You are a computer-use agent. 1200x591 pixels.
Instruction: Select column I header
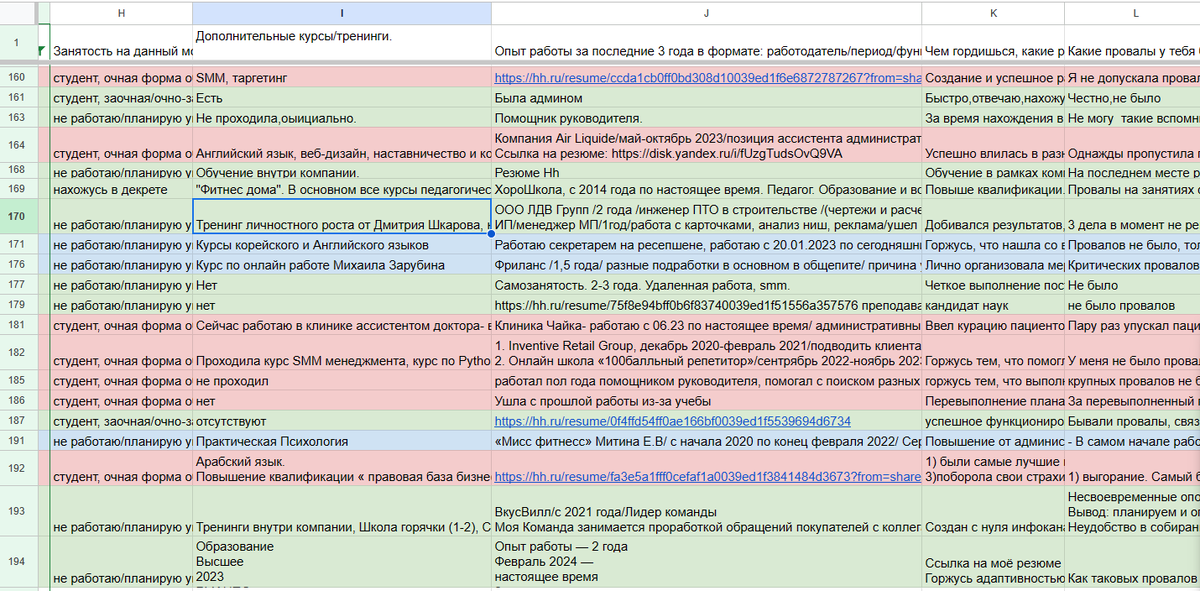[341, 13]
